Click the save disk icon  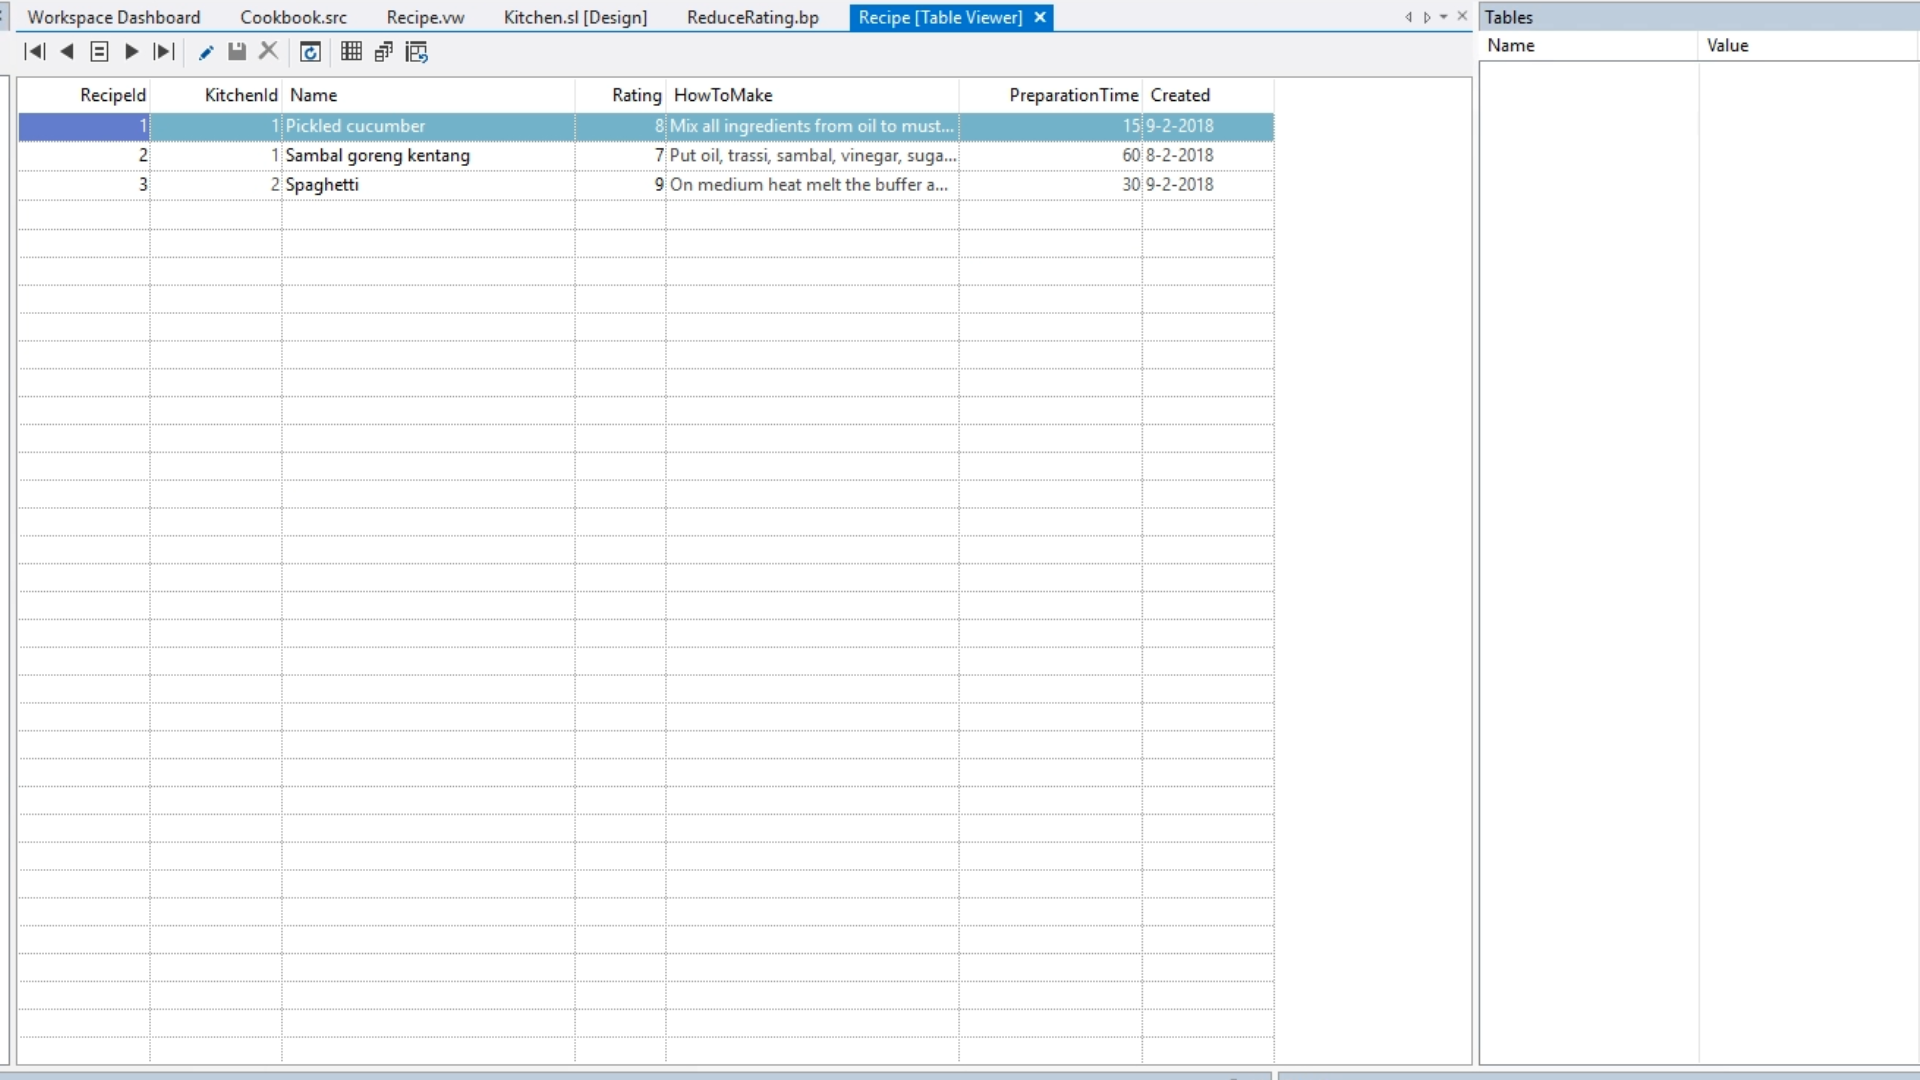click(237, 52)
